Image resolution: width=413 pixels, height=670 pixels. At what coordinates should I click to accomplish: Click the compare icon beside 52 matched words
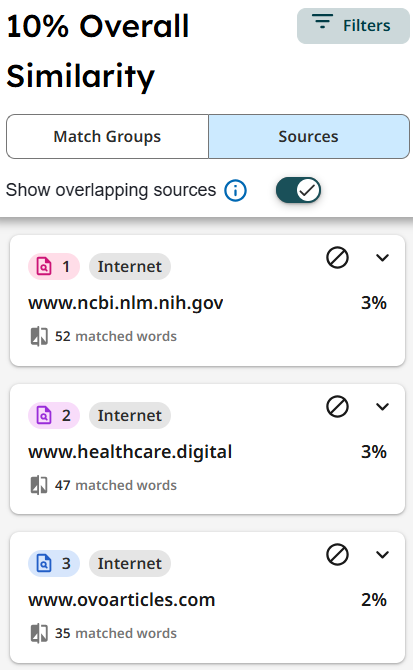[x=39, y=336]
